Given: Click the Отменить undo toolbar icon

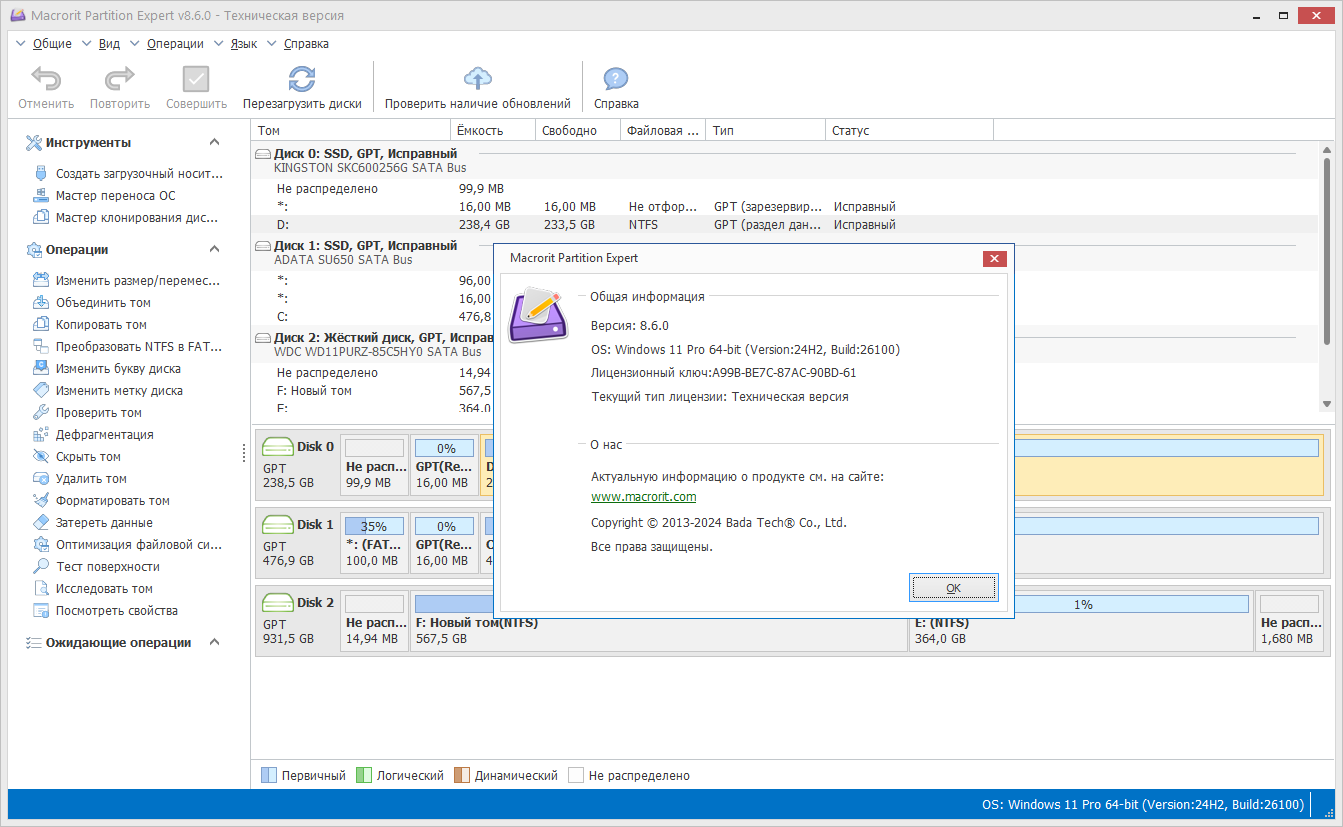Looking at the screenshot, I should point(46,80).
